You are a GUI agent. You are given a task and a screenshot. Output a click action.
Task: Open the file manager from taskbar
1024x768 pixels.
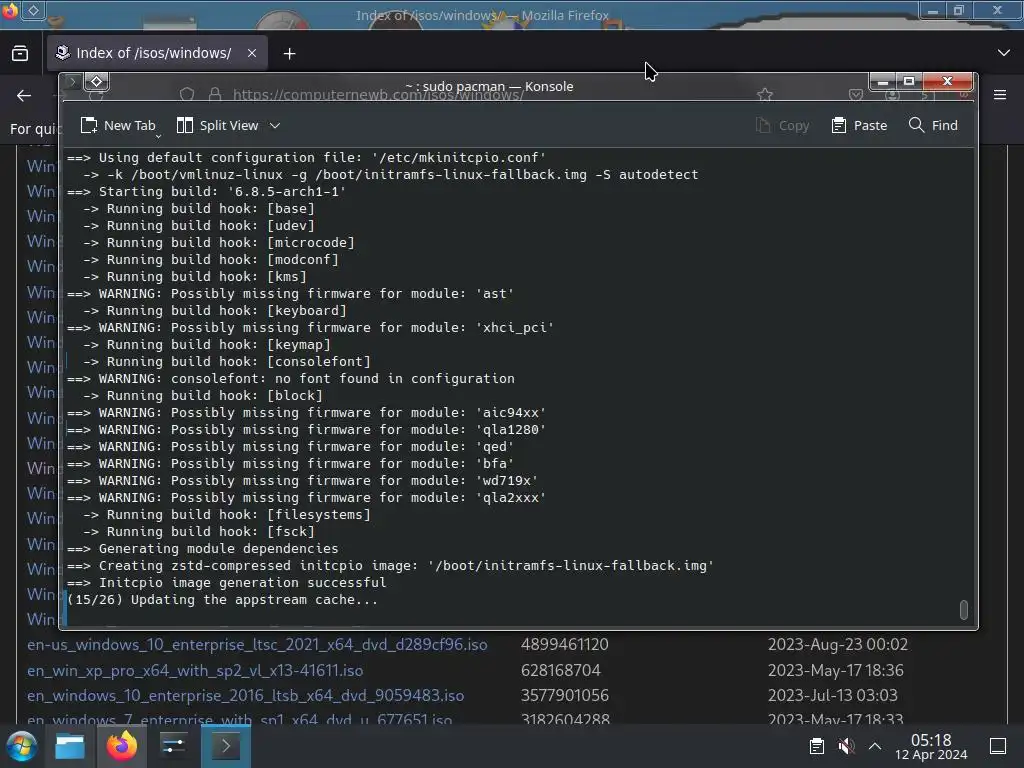(x=70, y=746)
